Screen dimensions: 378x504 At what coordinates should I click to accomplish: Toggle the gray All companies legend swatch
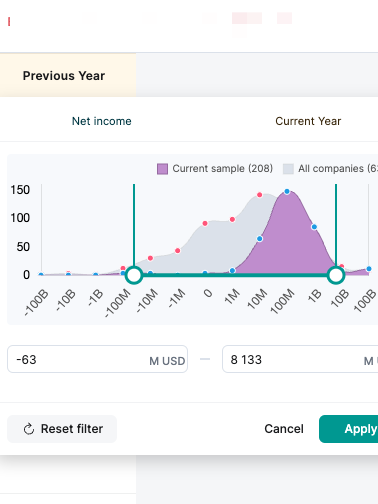(288, 169)
